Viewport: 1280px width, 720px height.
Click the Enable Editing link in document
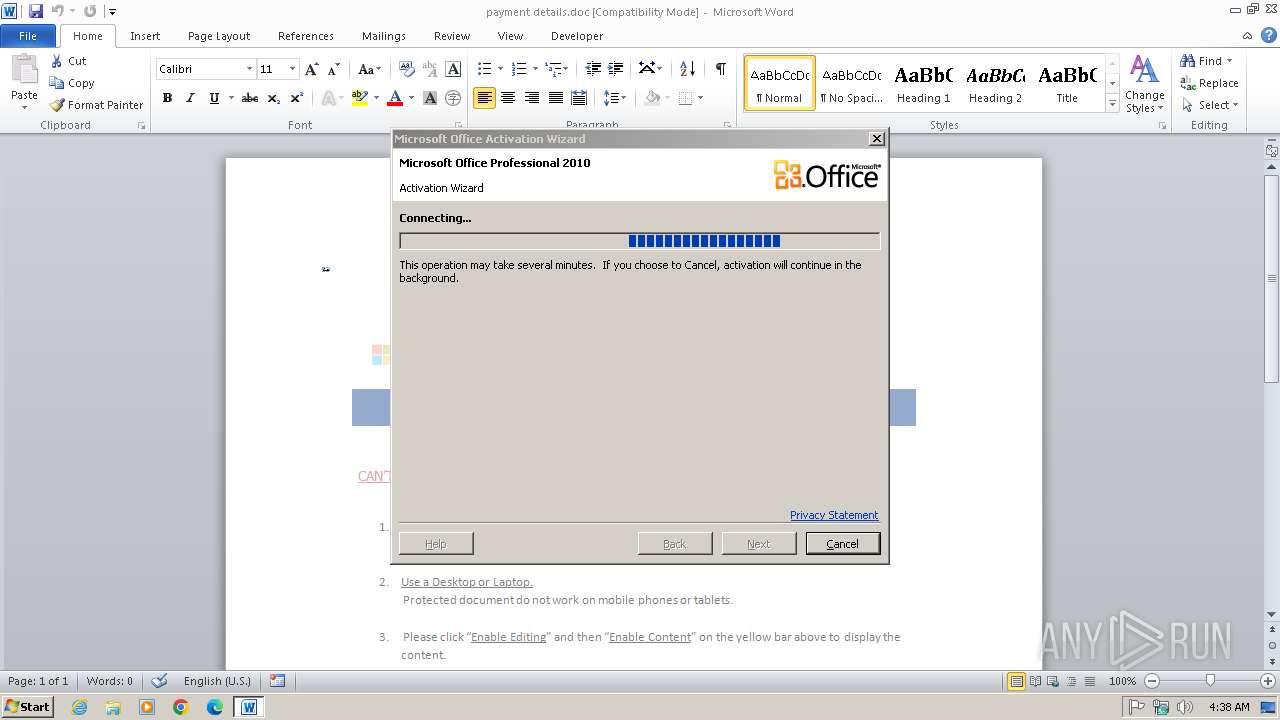coord(508,637)
